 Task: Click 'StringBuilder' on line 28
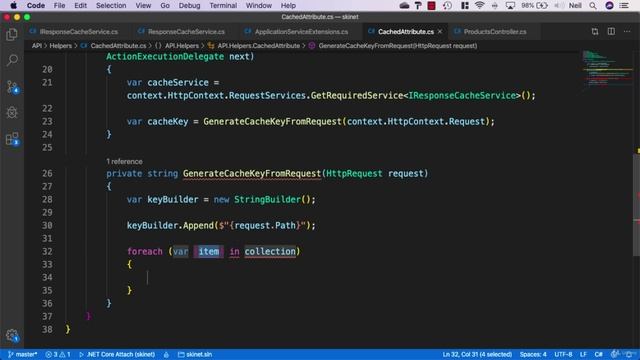coord(267,200)
